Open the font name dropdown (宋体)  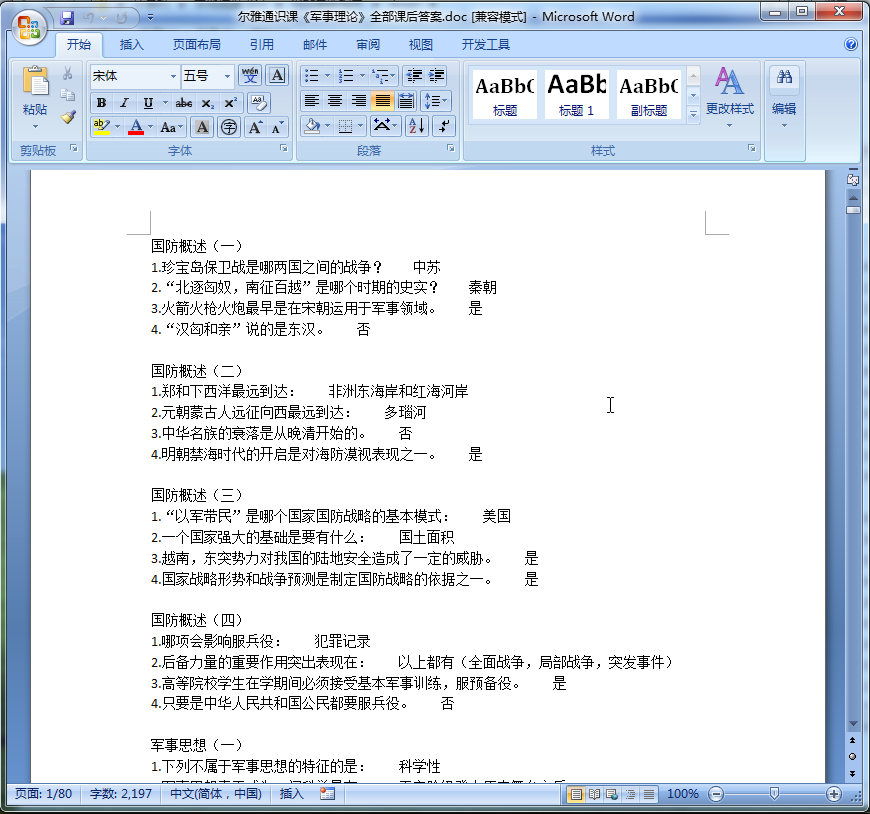pos(173,76)
